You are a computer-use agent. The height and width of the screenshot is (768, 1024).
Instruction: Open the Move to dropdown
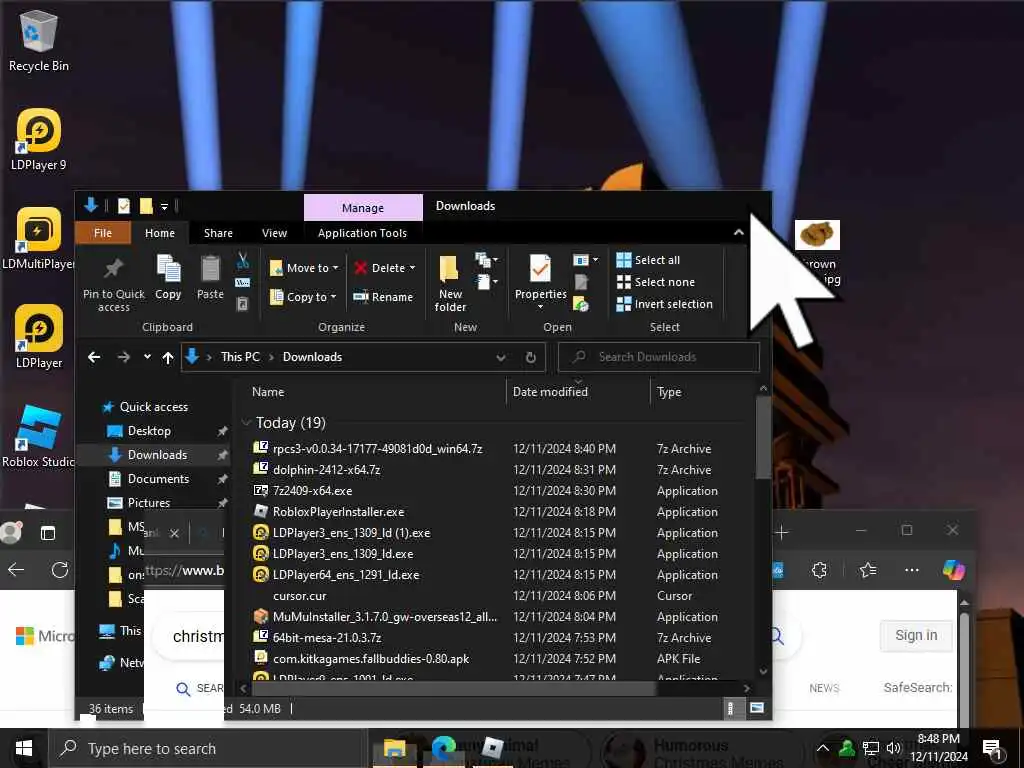[x=304, y=268]
